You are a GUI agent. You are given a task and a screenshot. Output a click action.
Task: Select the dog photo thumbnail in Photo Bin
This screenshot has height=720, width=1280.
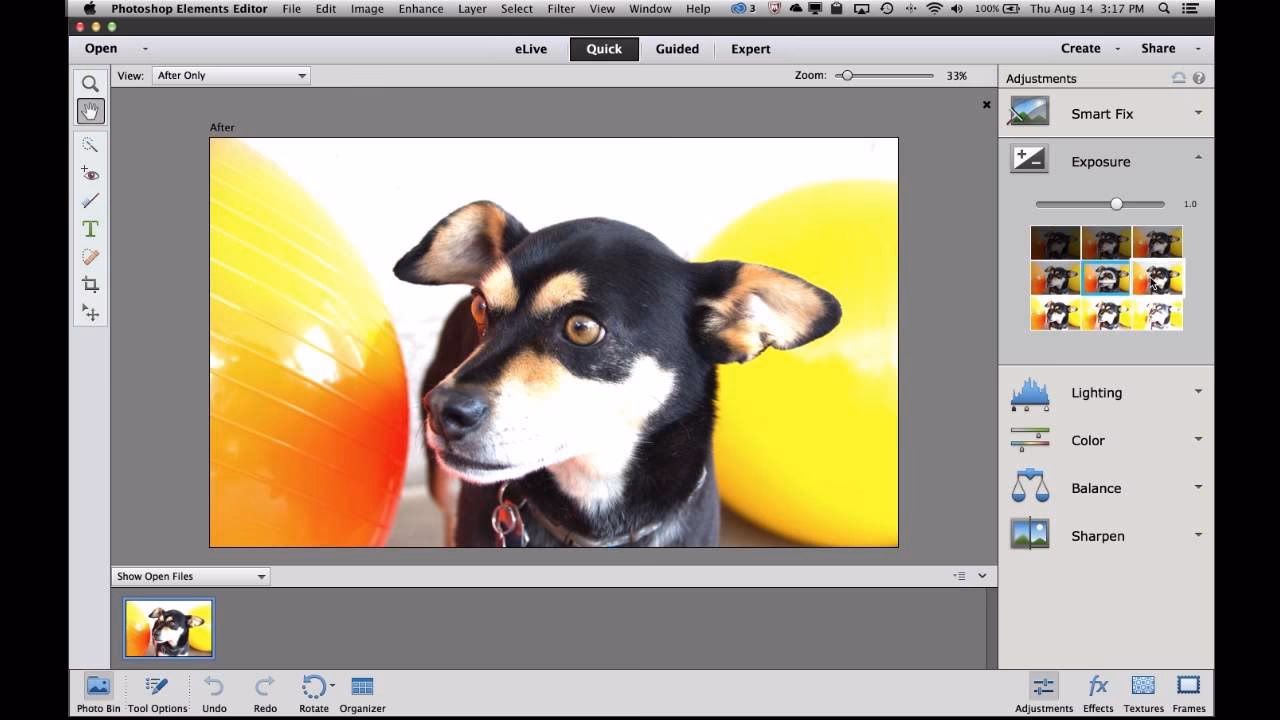point(168,627)
